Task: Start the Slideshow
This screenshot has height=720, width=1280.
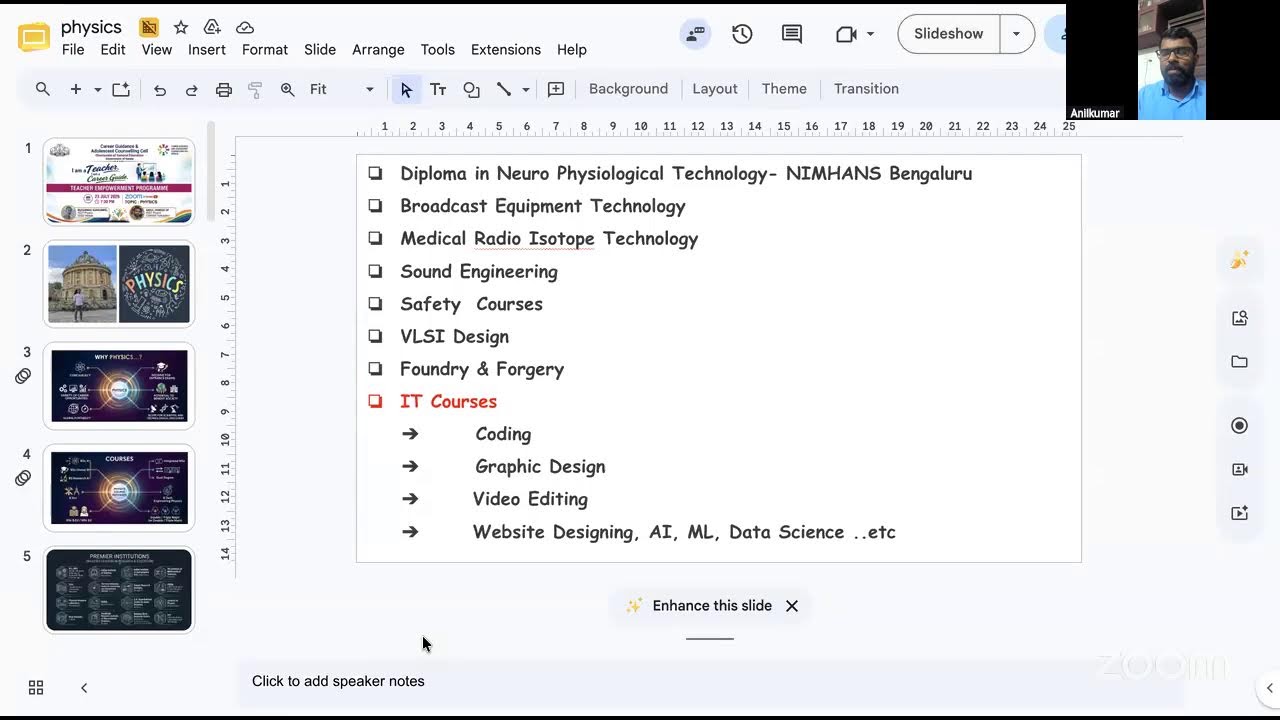Action: [x=949, y=34]
